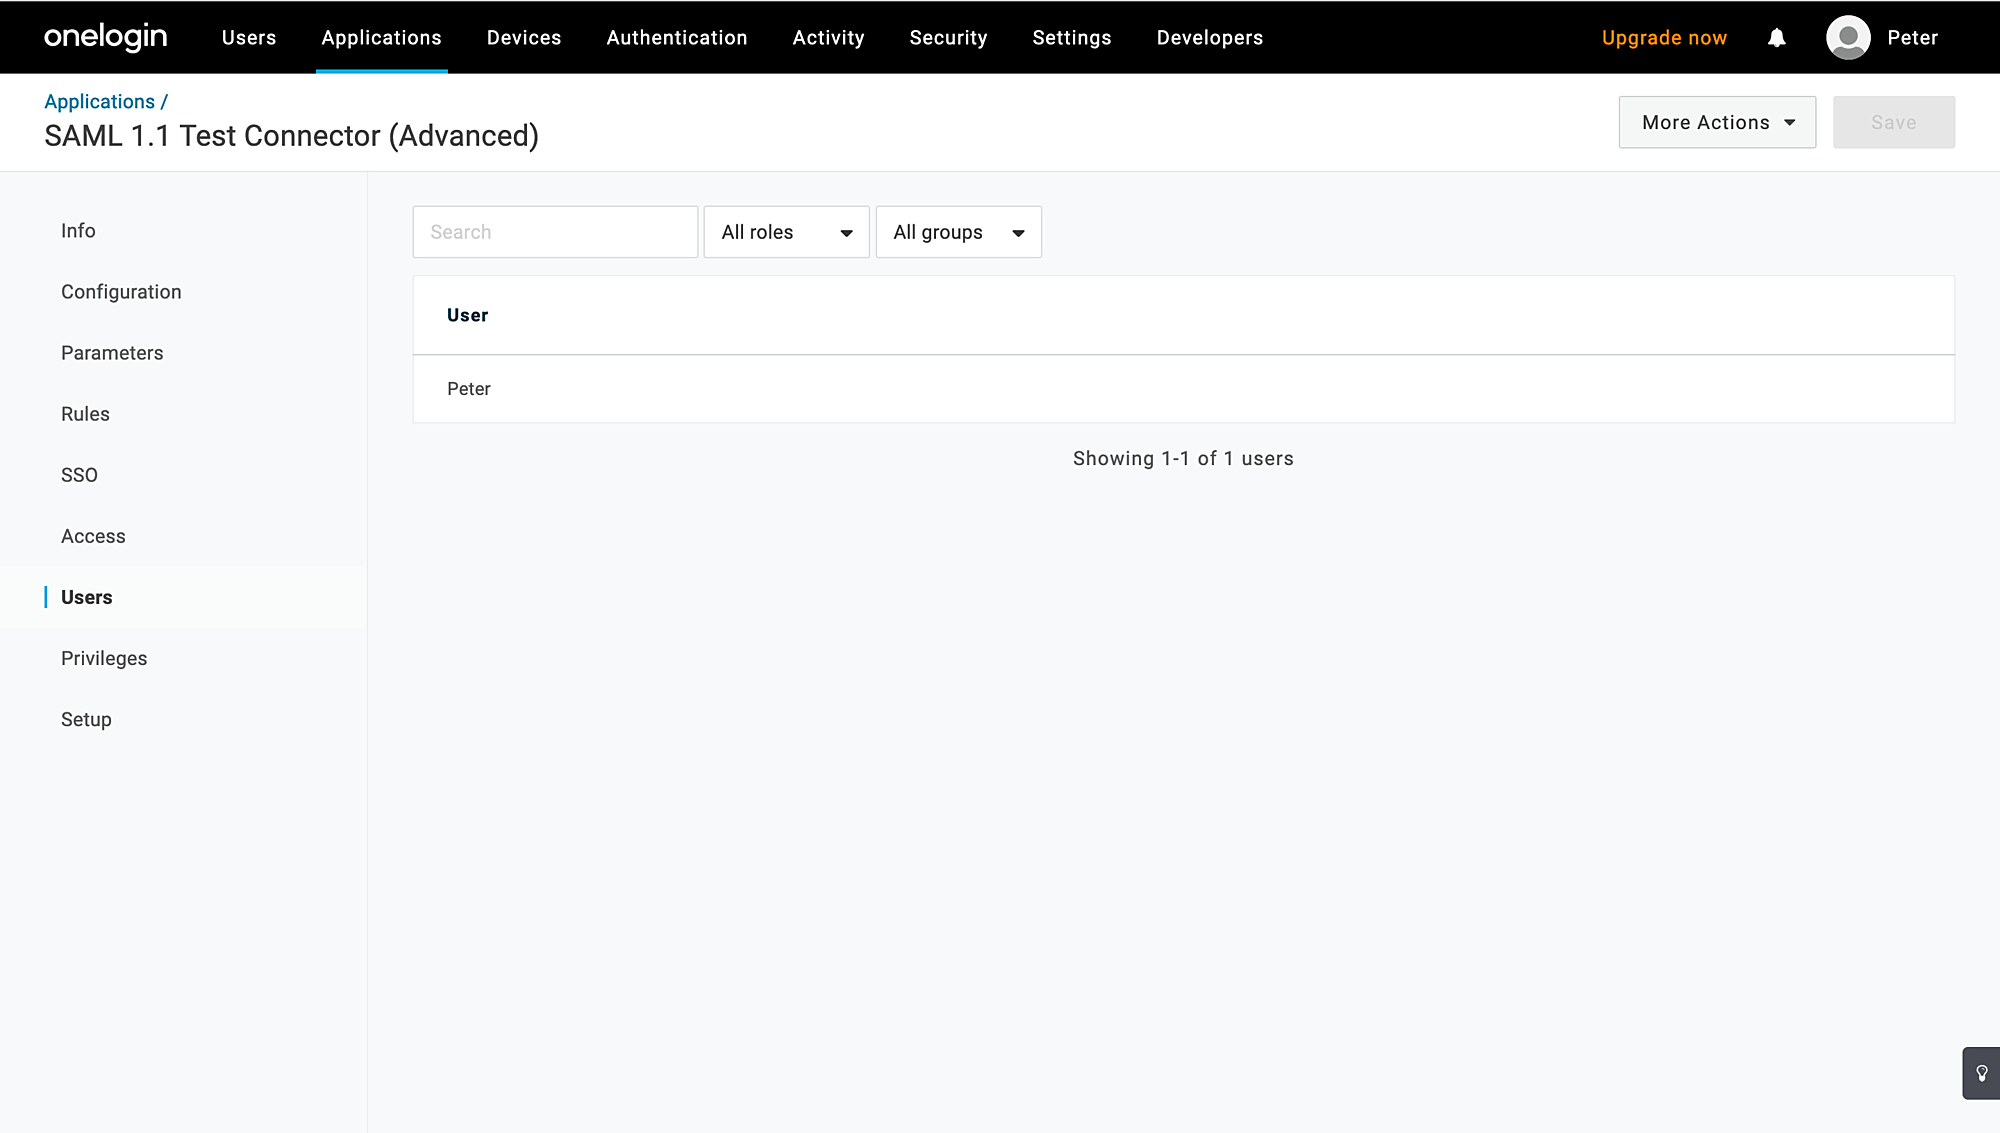Screen dimensions: 2000x1133
Task: Open the Privileges sidebar tab
Action: coord(104,658)
